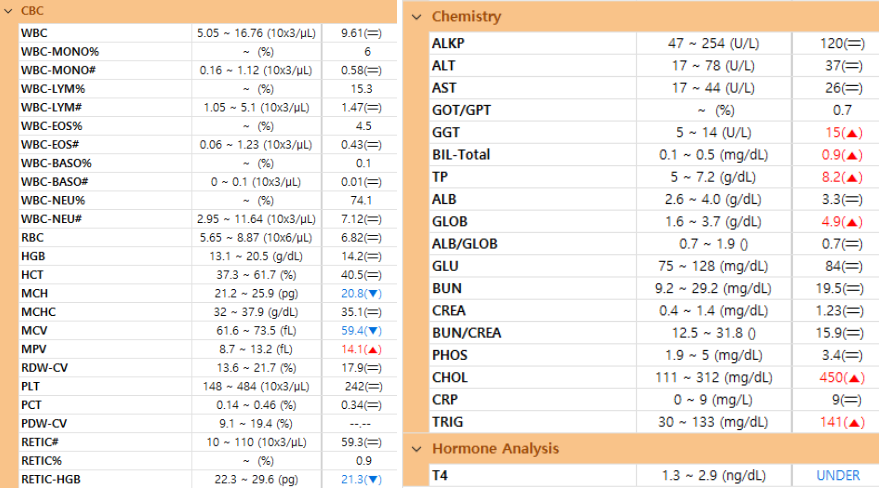Click the red up-arrow next to GGT result
The image size is (879, 491).
853,133
